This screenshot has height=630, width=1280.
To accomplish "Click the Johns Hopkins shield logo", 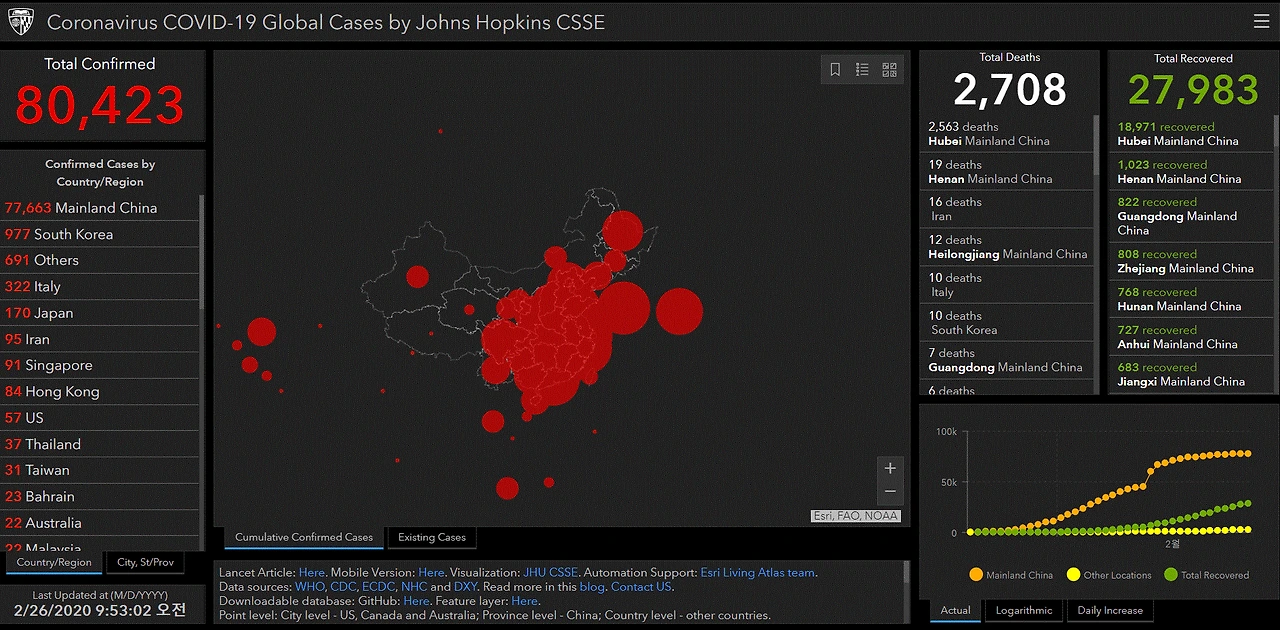I will (x=21, y=21).
